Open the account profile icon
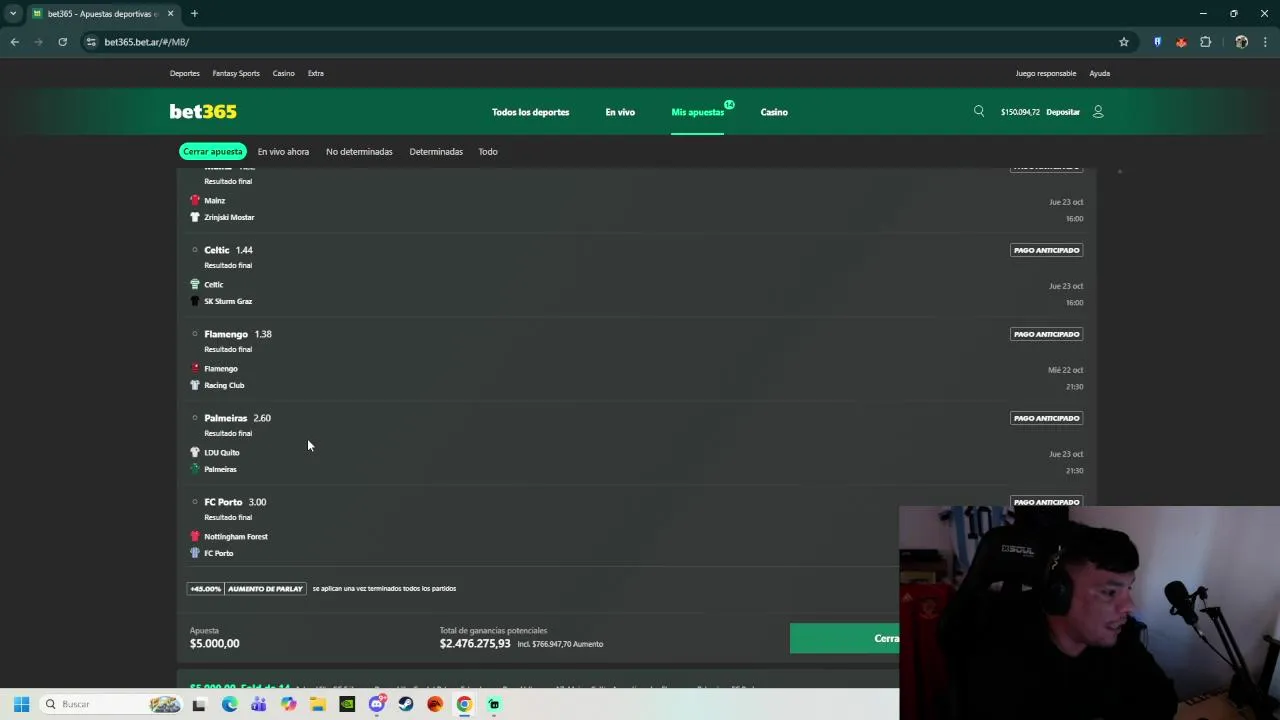This screenshot has height=720, width=1280. pos(1098,112)
